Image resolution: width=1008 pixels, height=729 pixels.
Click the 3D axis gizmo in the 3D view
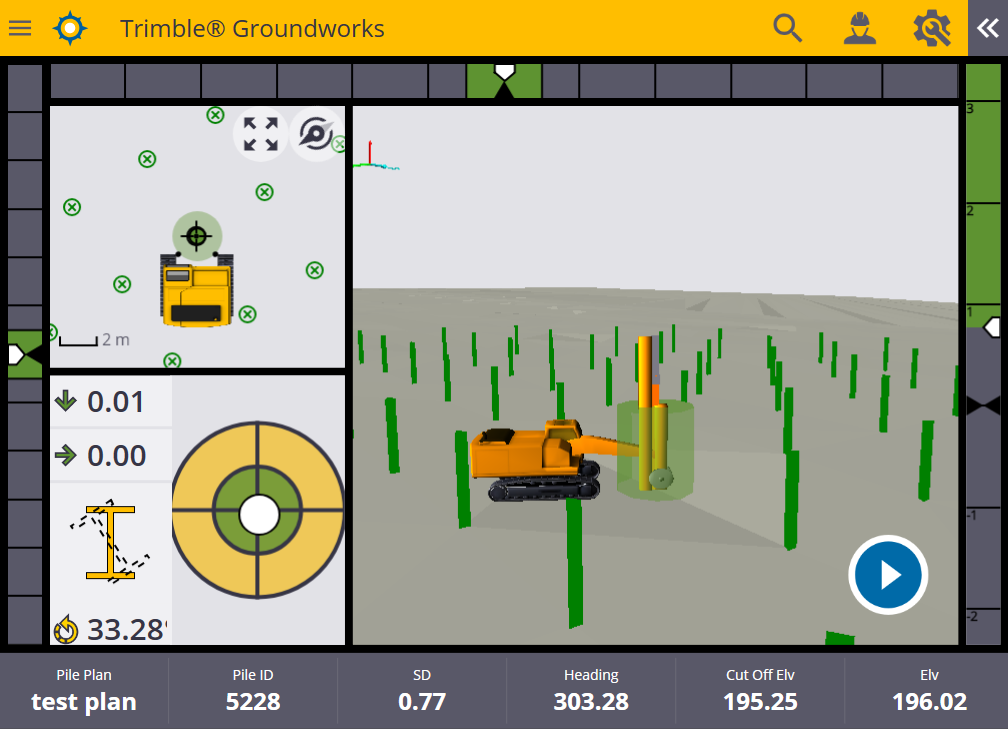(x=375, y=156)
